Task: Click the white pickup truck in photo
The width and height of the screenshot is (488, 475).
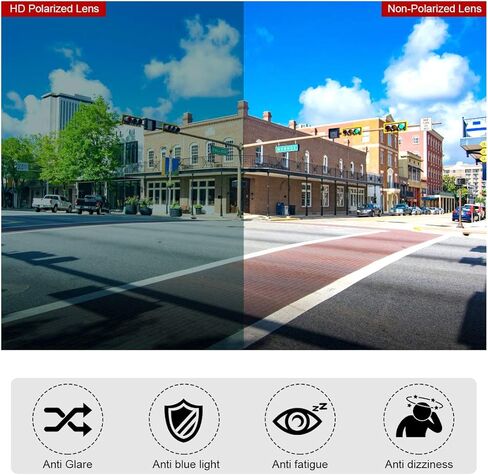Action: 52,203
